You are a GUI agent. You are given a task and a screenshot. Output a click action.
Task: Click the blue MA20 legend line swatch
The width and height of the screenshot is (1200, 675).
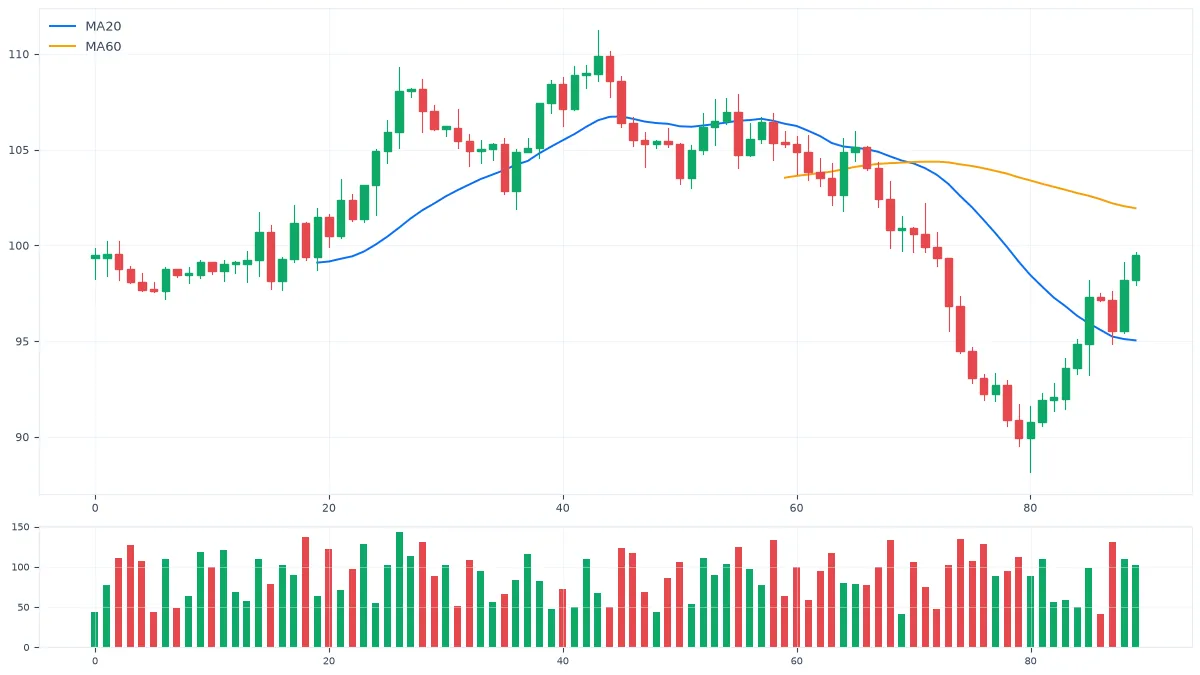point(63,26)
